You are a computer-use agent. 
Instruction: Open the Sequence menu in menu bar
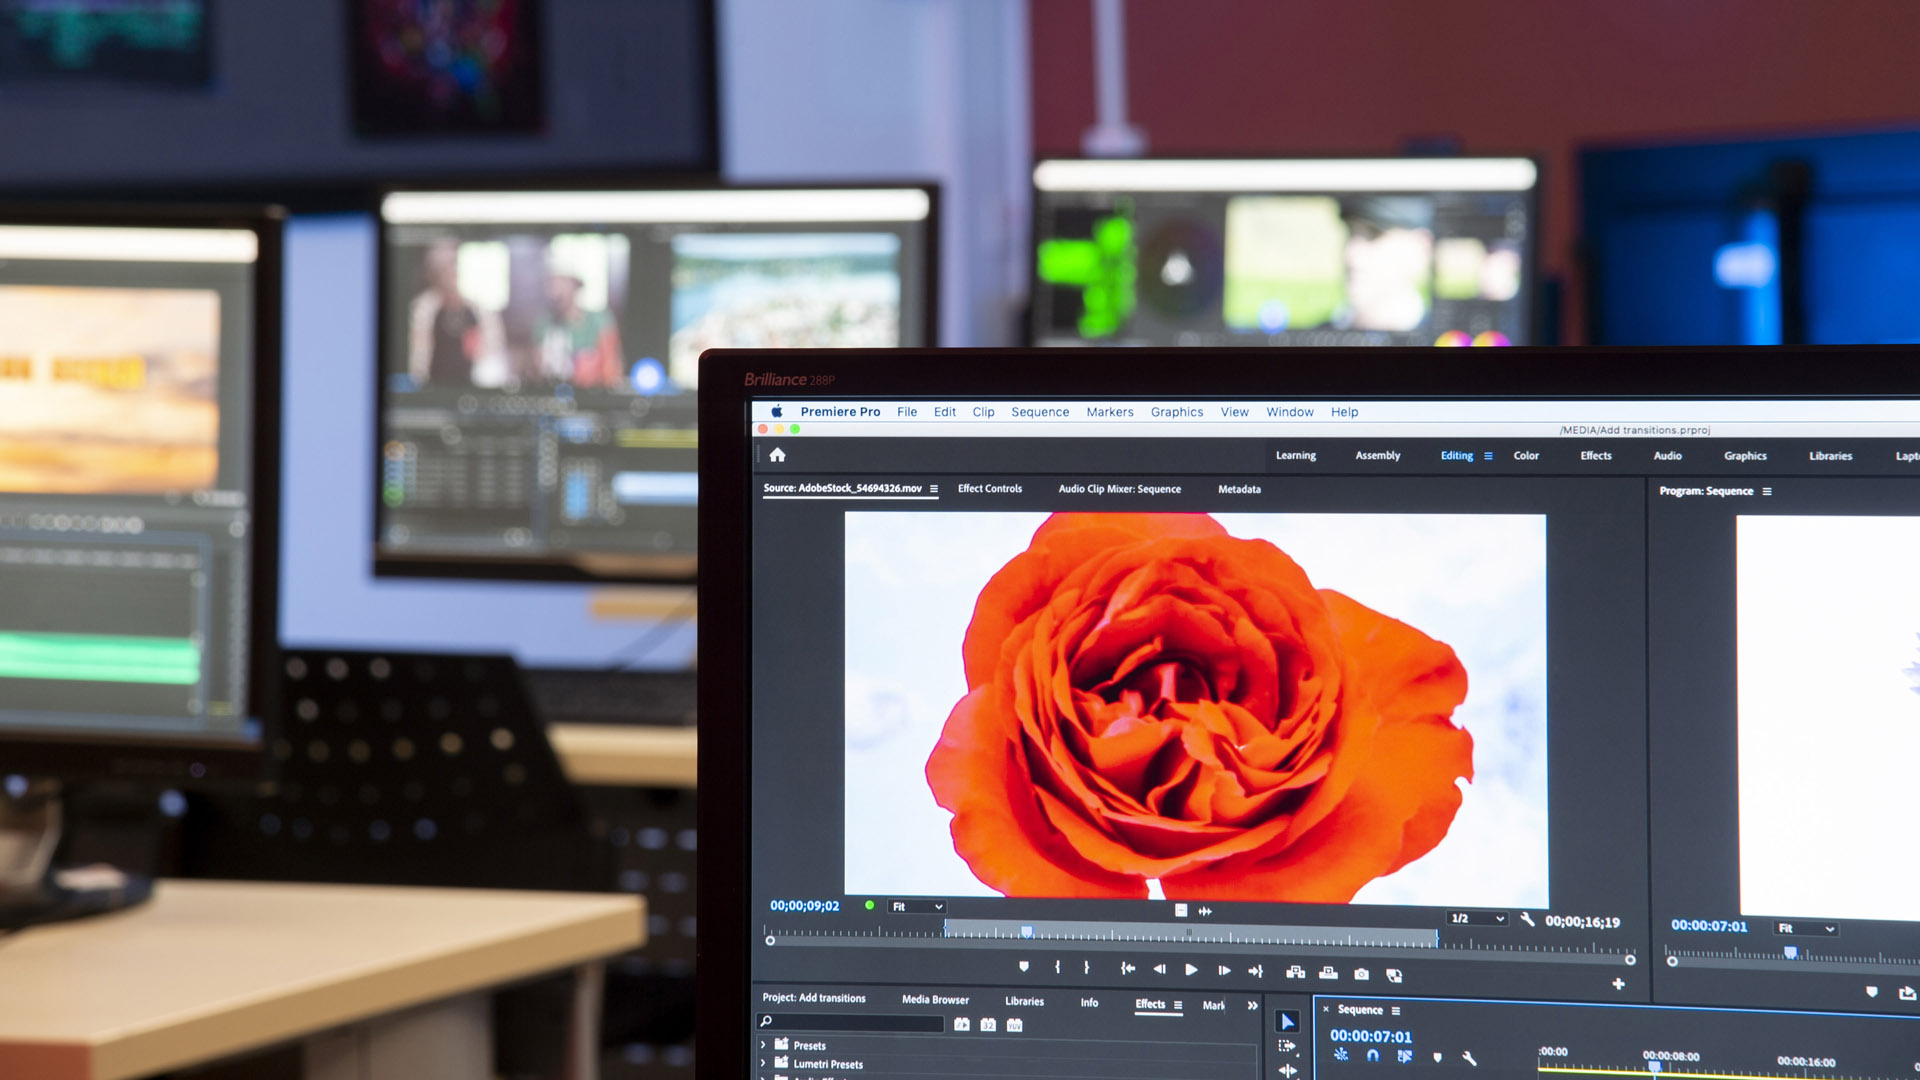pyautogui.click(x=1040, y=412)
